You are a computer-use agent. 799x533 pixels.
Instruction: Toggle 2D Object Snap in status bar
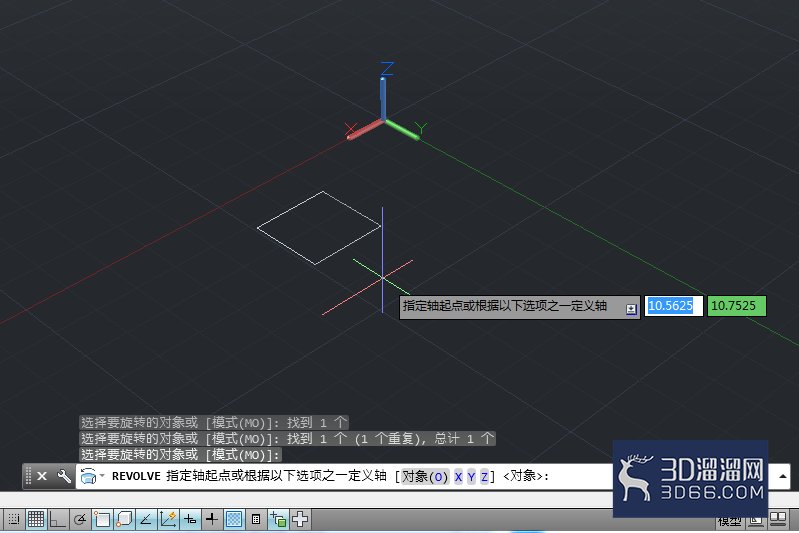point(101,519)
